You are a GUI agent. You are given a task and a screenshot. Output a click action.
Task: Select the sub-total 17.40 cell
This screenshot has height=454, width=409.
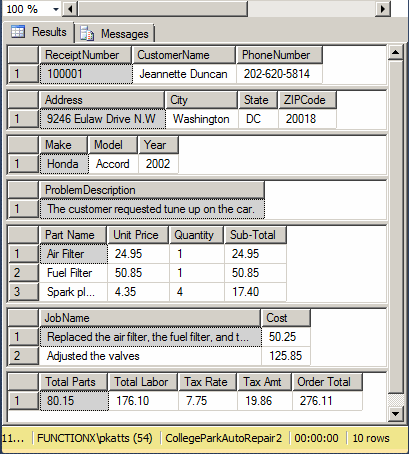255,292
